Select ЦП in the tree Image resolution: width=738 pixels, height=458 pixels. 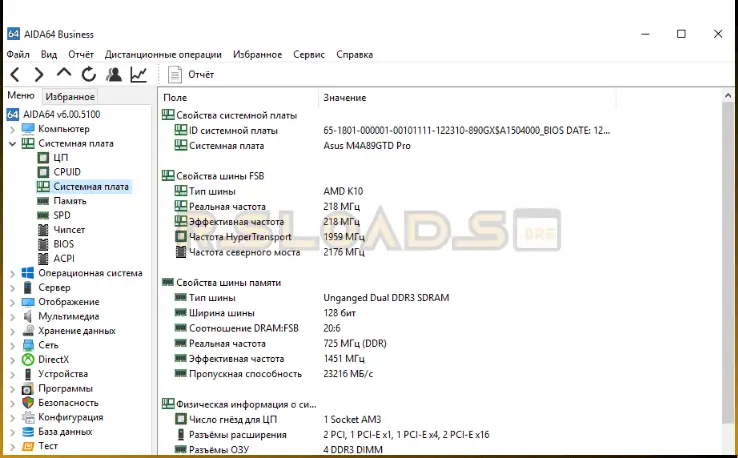(x=60, y=158)
